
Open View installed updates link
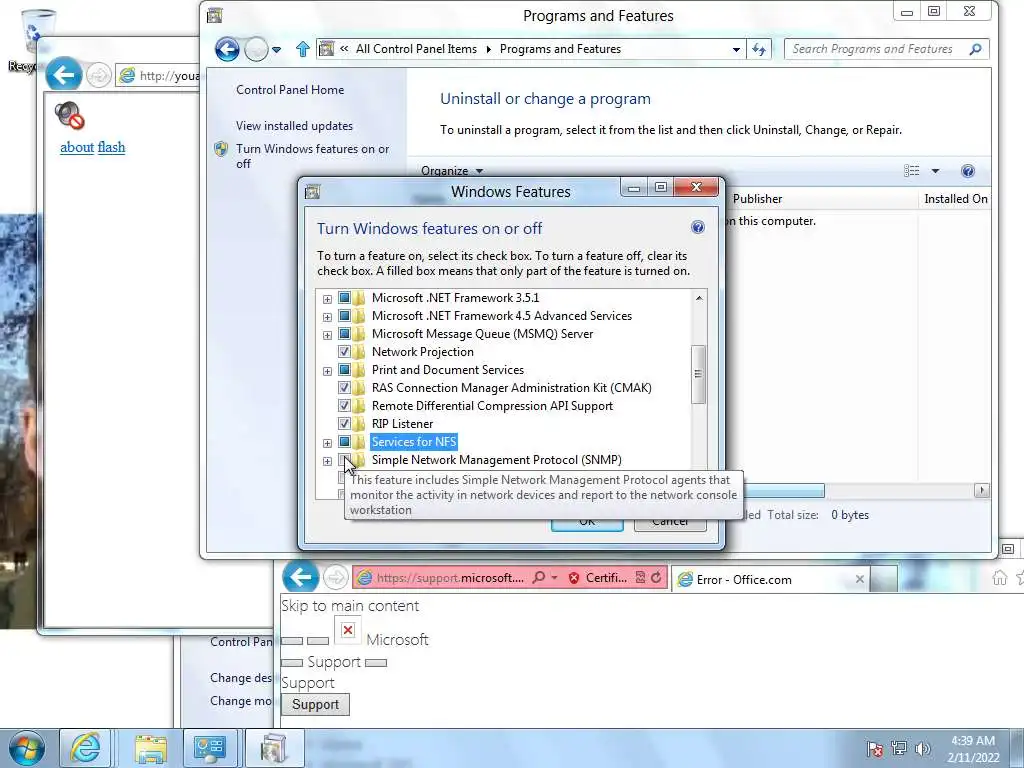(x=295, y=126)
